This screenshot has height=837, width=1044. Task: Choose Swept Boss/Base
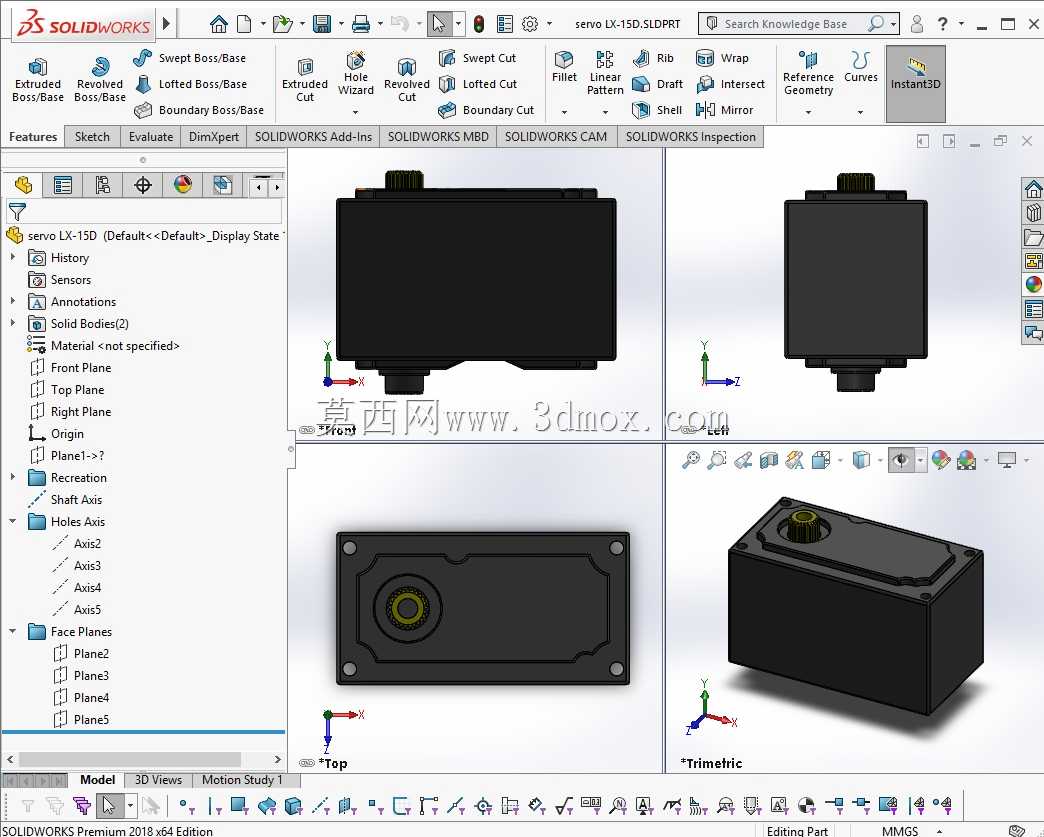190,58
